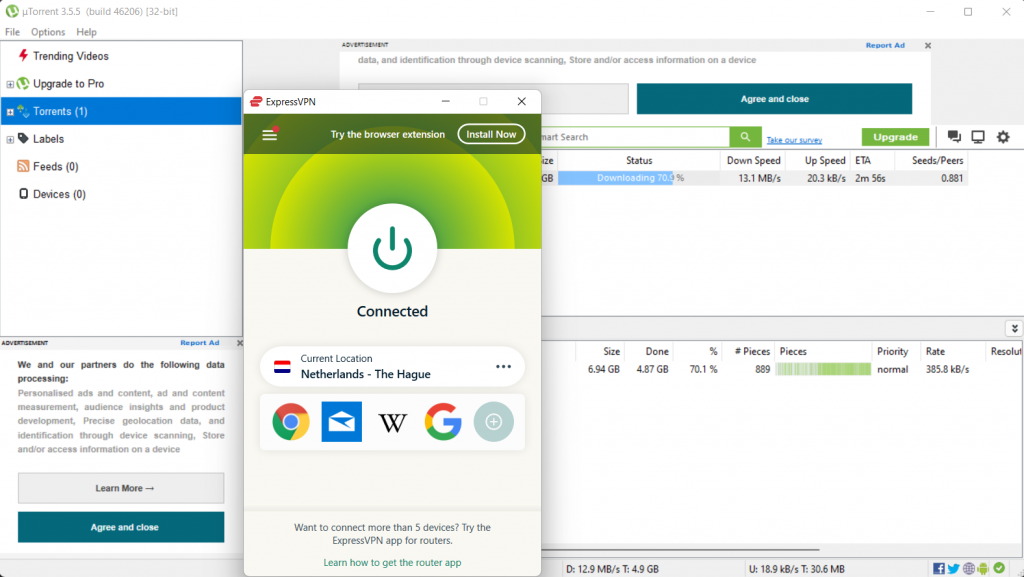The width and height of the screenshot is (1024, 577).
Task: Click Agree and close in top ad
Action: (775, 99)
